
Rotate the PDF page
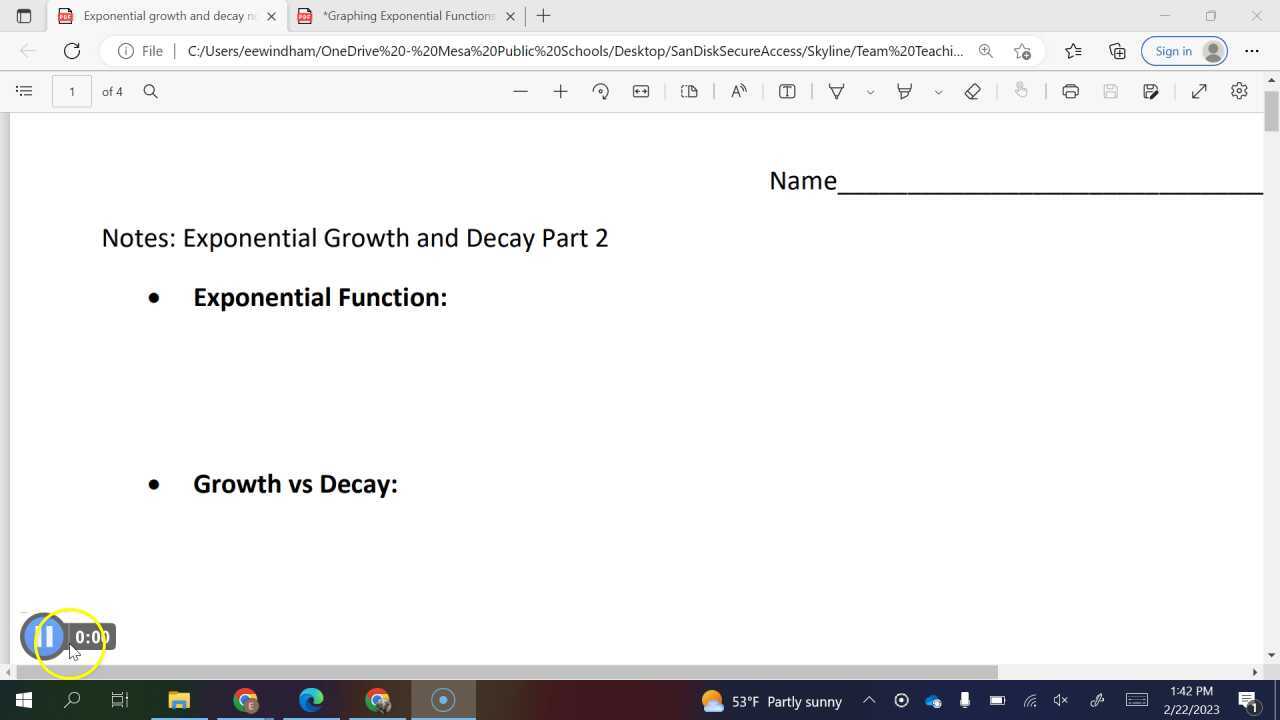point(601,91)
